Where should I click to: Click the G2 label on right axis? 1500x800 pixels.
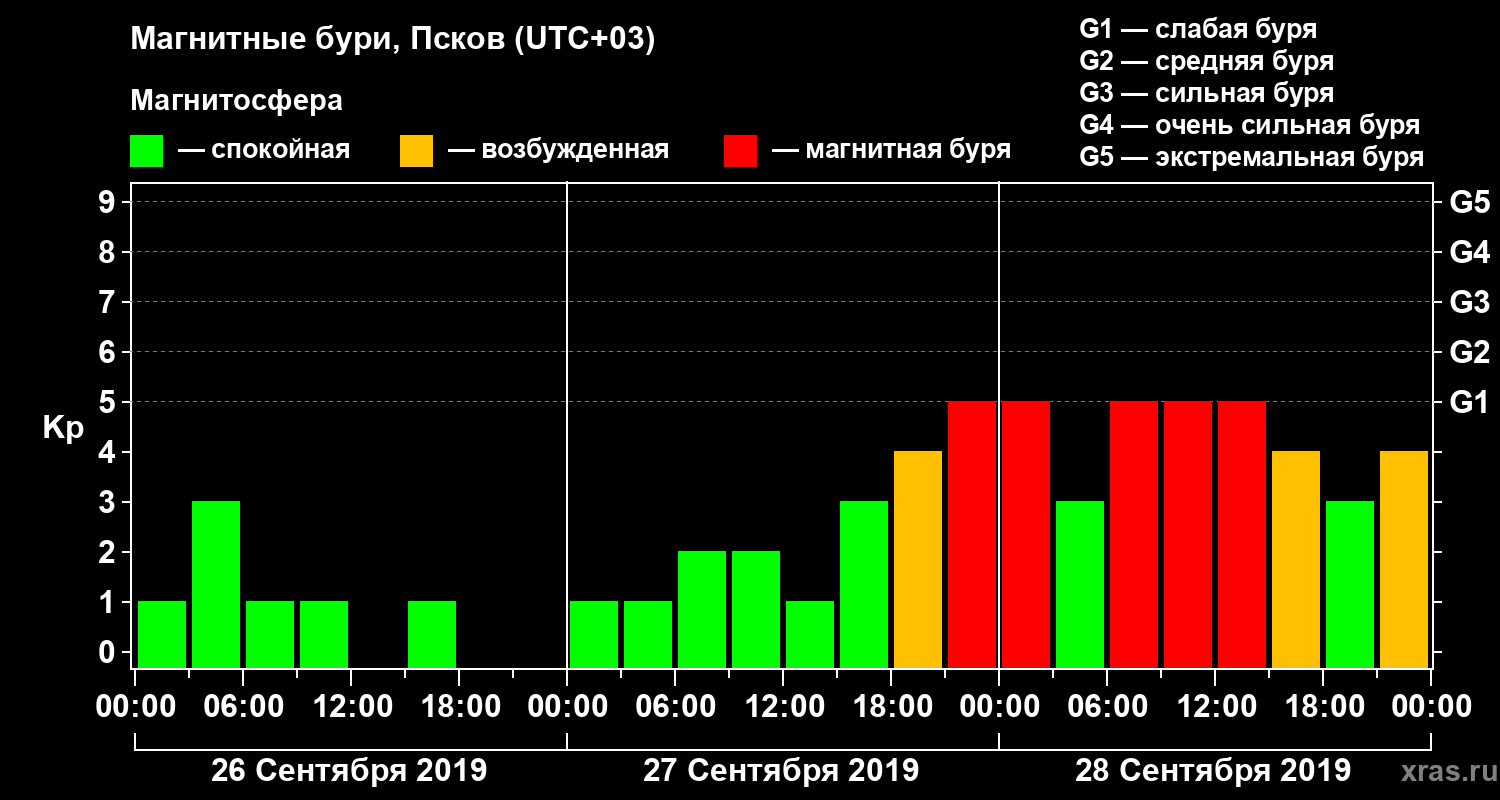tap(1469, 353)
